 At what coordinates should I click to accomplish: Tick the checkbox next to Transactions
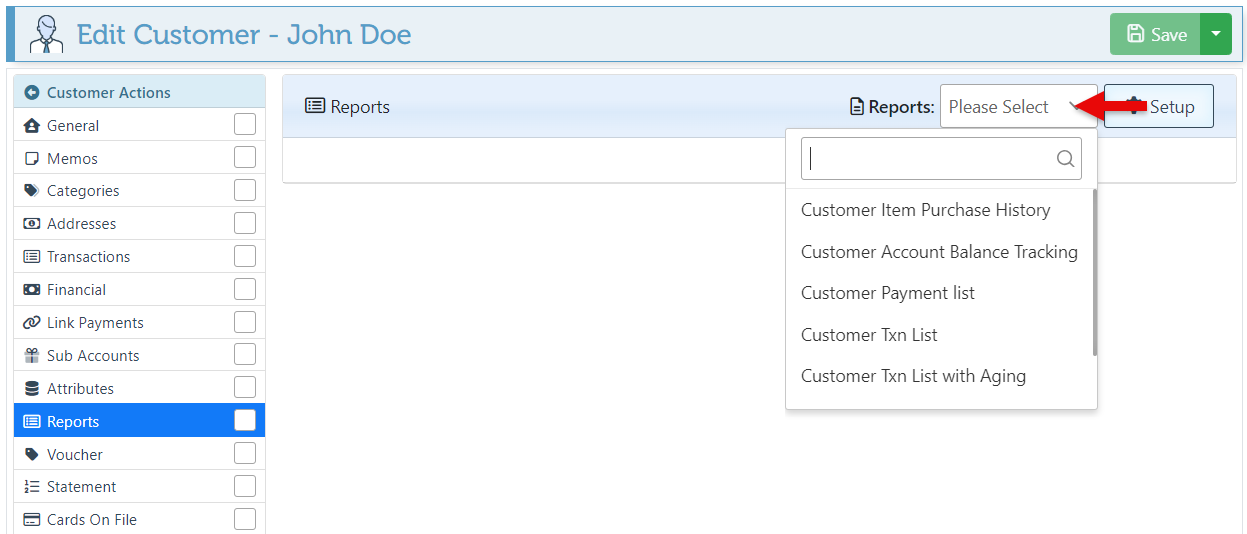(x=245, y=257)
